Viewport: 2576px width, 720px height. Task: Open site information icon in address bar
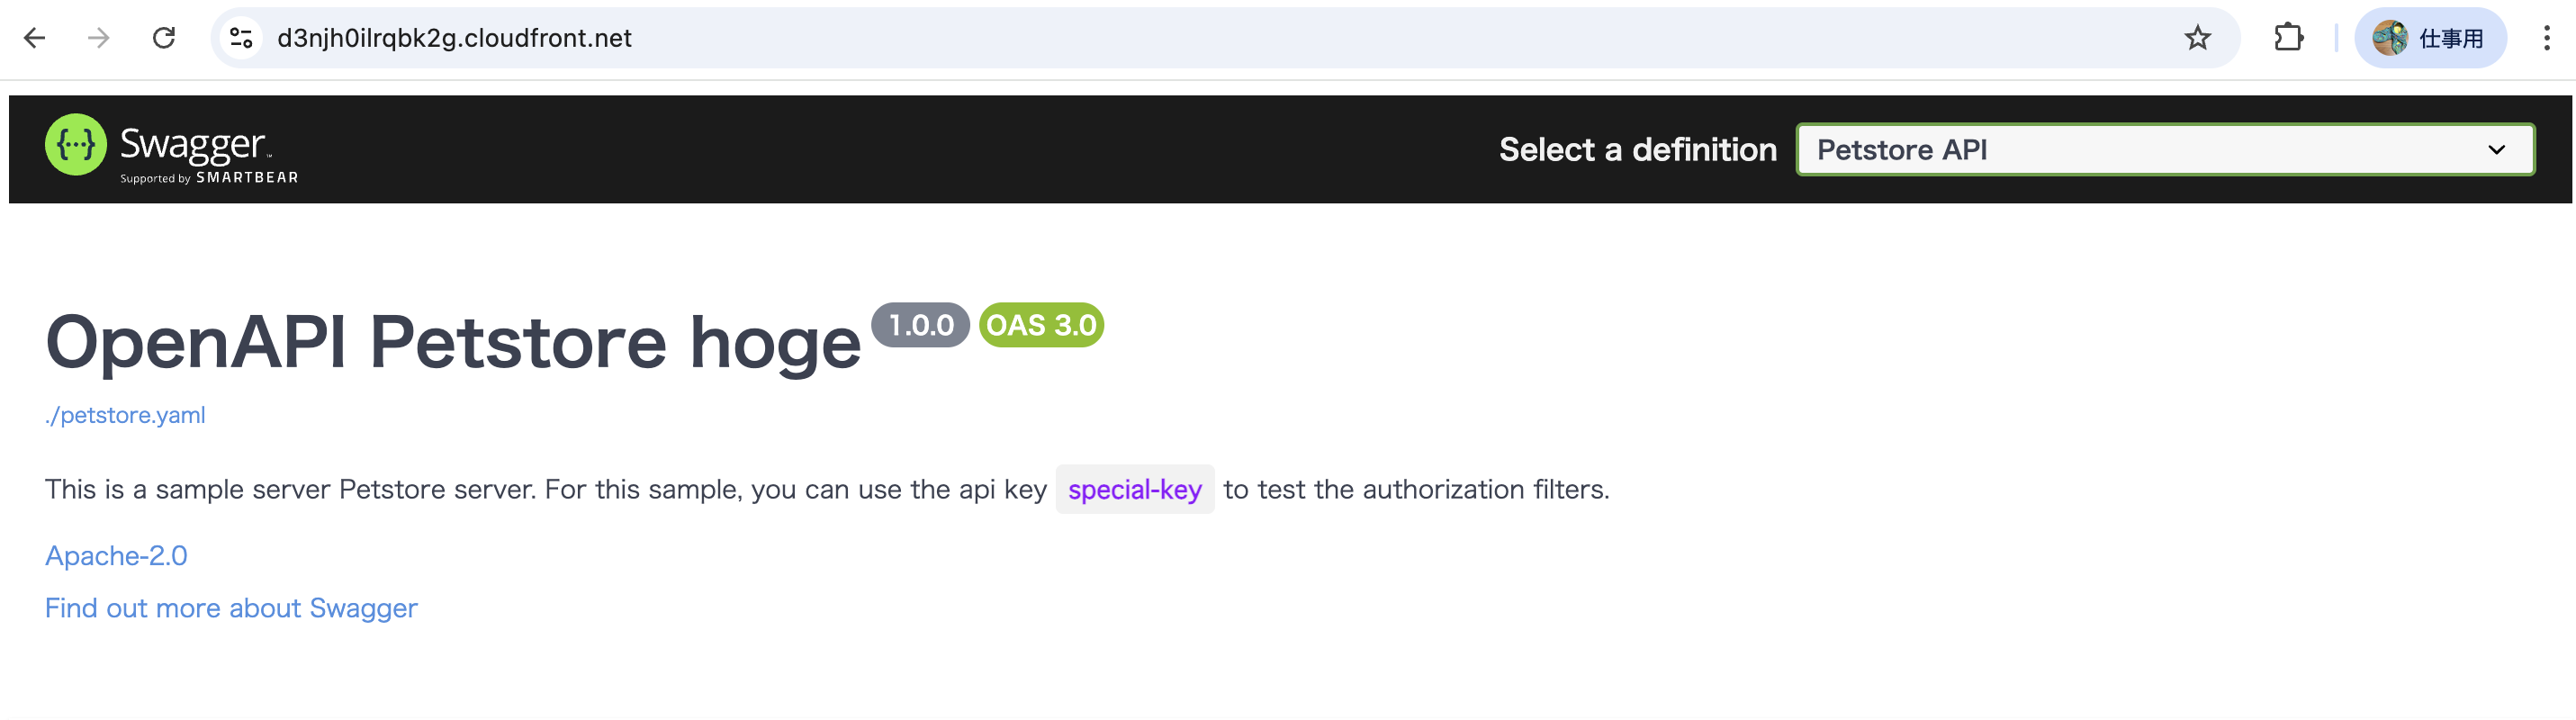point(241,38)
